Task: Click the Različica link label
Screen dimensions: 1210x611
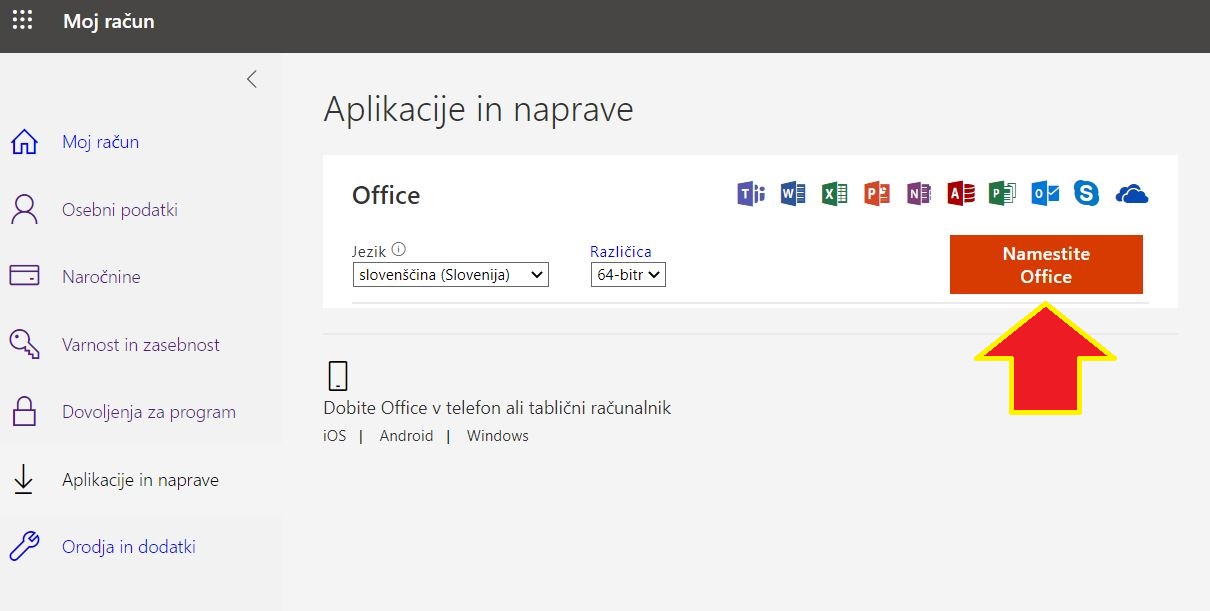Action: click(x=620, y=252)
